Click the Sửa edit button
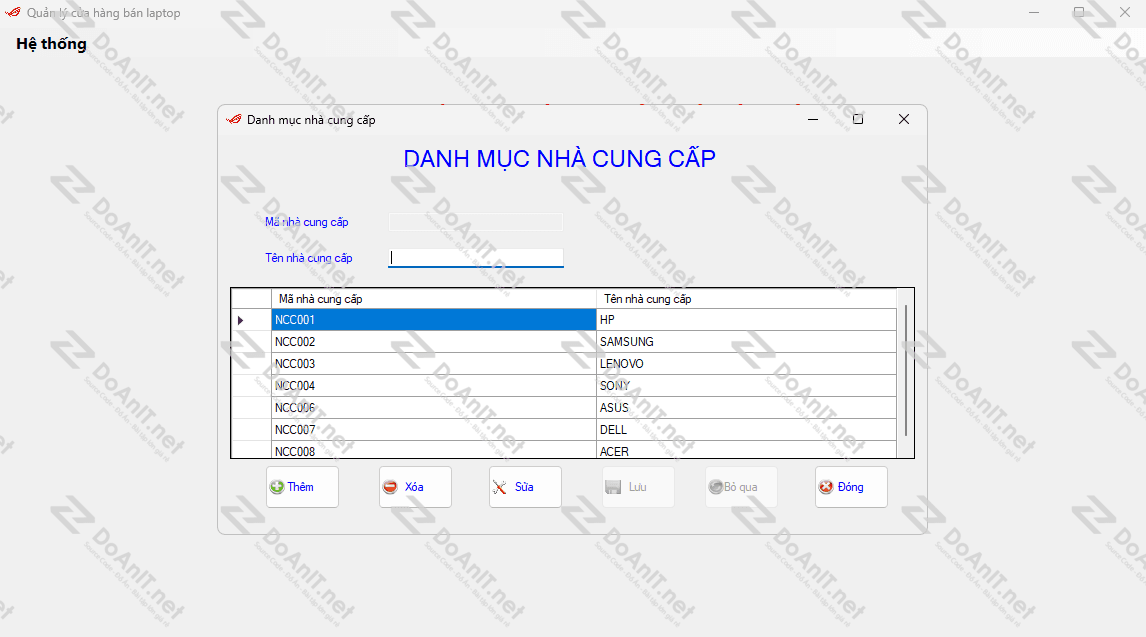This screenshot has width=1146, height=637. coord(525,487)
